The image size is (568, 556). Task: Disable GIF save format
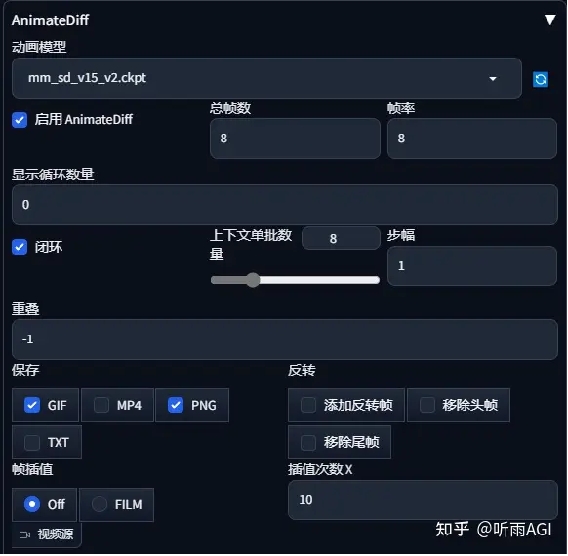click(32, 405)
